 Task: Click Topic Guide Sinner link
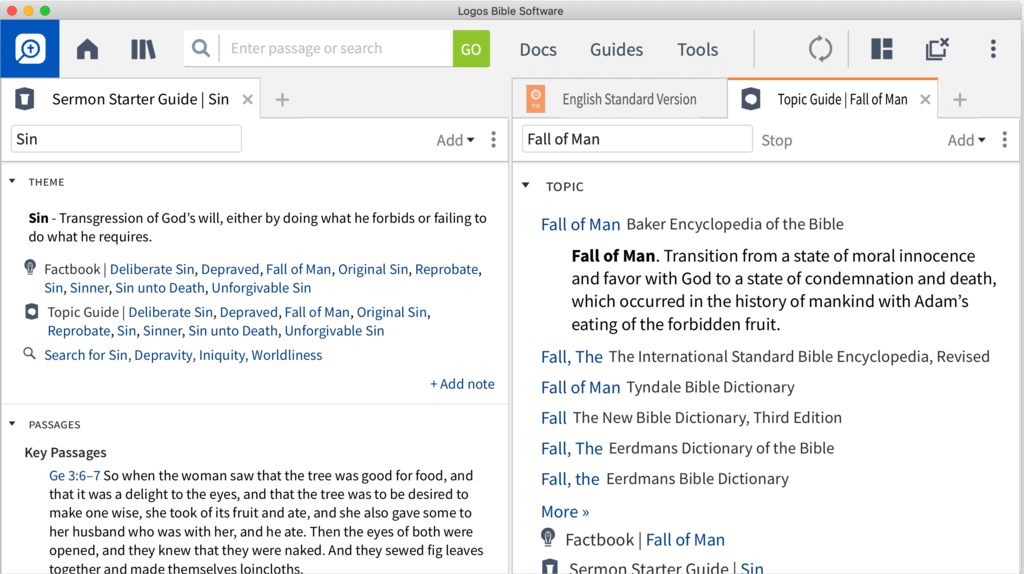tap(163, 331)
